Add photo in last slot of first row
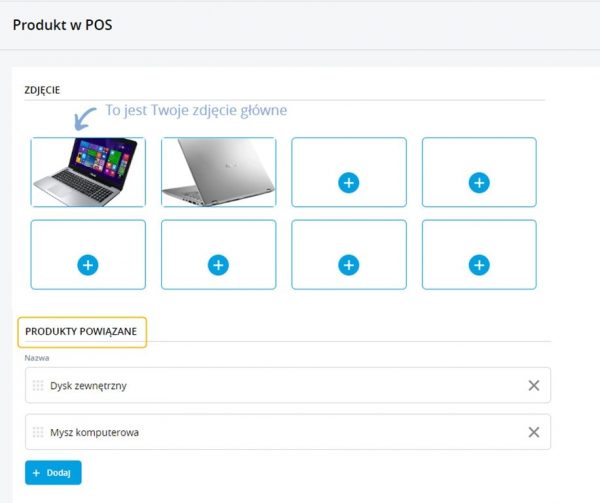This screenshot has height=503, width=600. pos(479,183)
